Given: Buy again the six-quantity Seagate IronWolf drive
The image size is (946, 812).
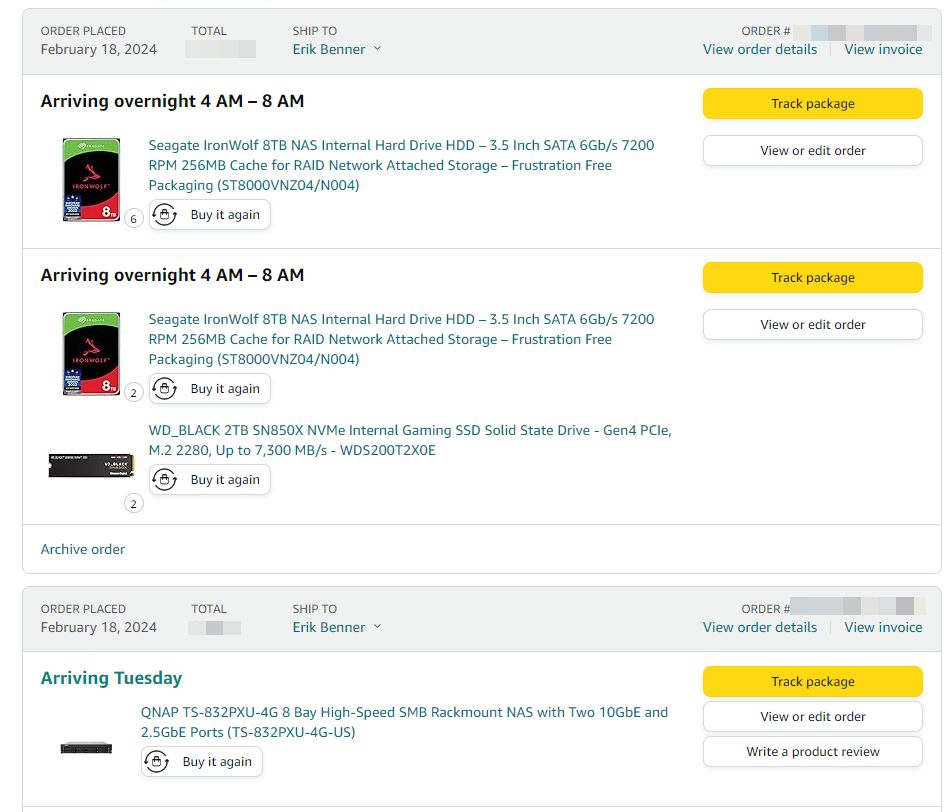Looking at the screenshot, I should click(x=210, y=215).
